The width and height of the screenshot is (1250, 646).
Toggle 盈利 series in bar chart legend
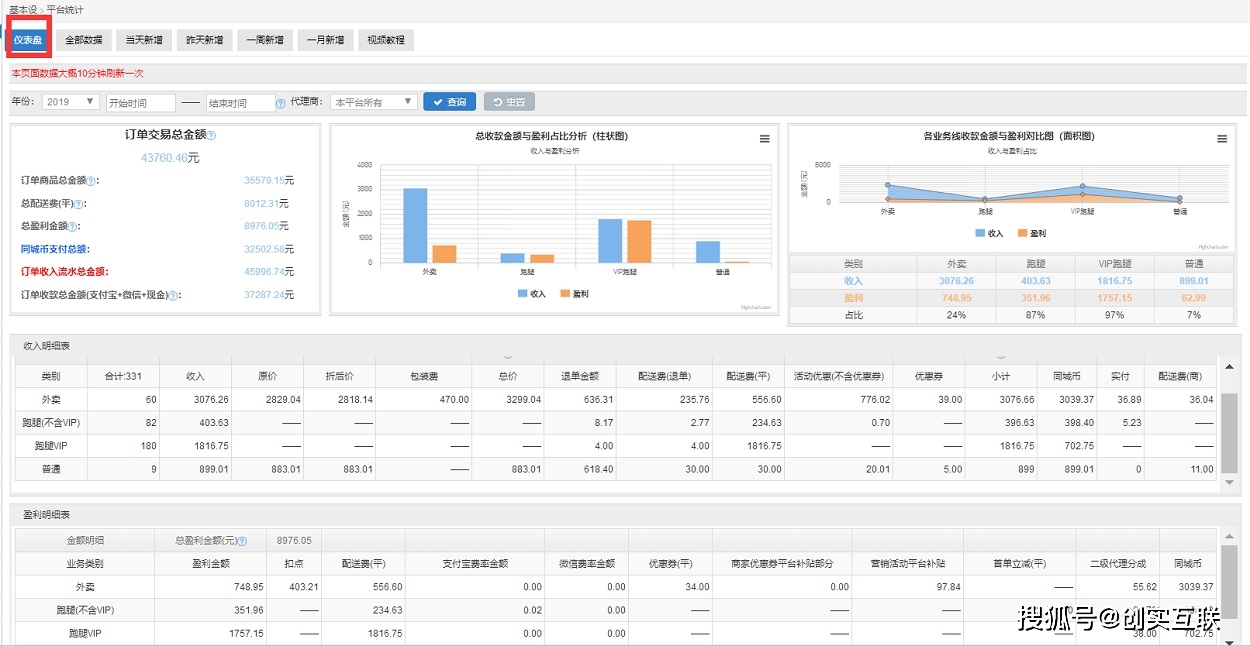(573, 294)
